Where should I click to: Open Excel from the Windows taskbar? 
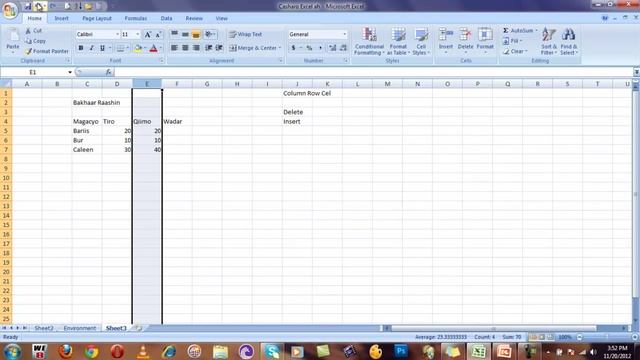tap(478, 351)
